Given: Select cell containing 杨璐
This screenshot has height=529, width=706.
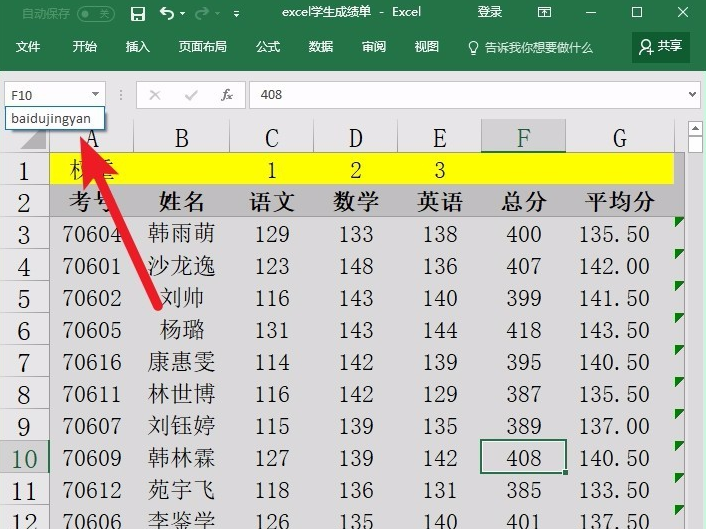Looking at the screenshot, I should pyautogui.click(x=181, y=330).
